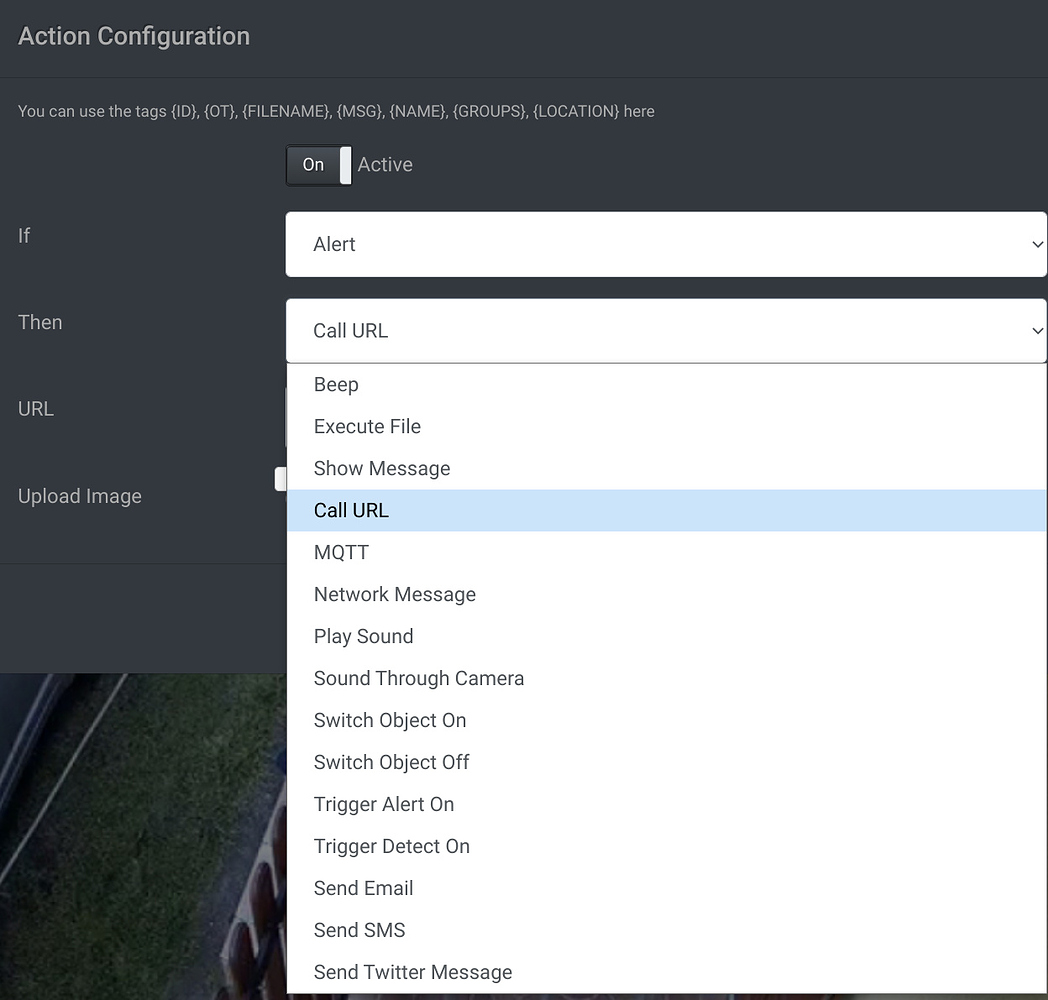Image resolution: width=1048 pixels, height=1000 pixels.
Task: Choose MQTT as the action
Action: point(341,553)
